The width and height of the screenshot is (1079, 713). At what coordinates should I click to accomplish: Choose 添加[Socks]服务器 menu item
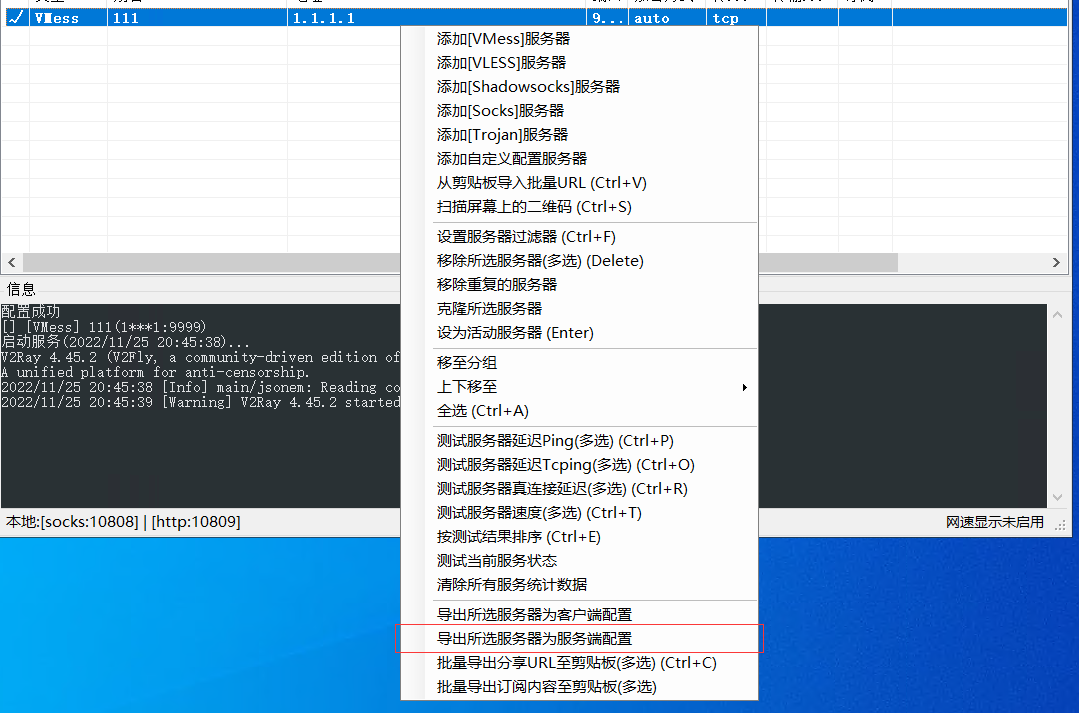(x=501, y=110)
